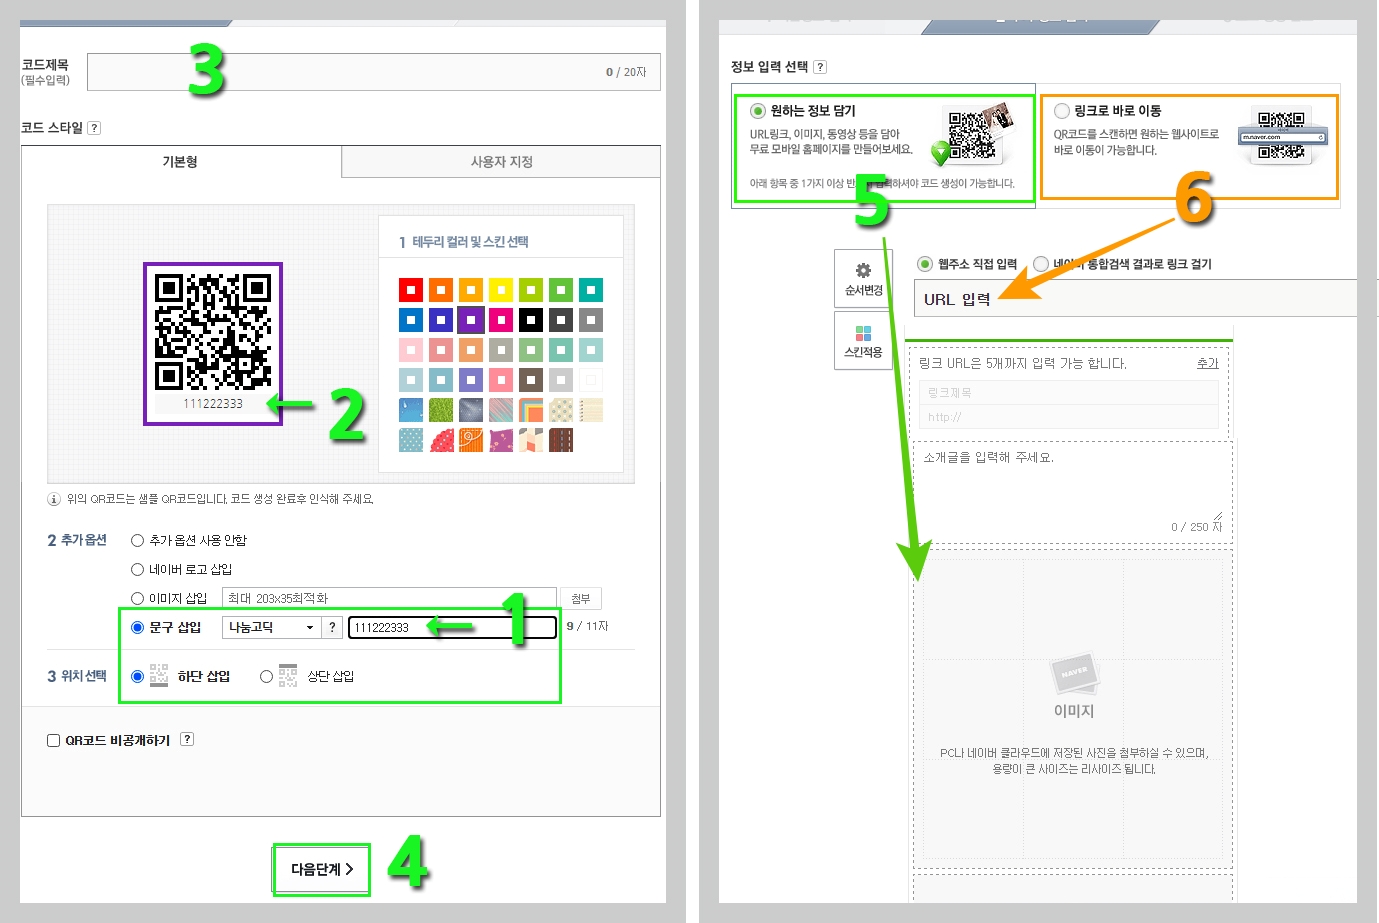Image resolution: width=1379 pixels, height=923 pixels.
Task: Open the QR코드 비공개하기 help icon
Action: (187, 739)
